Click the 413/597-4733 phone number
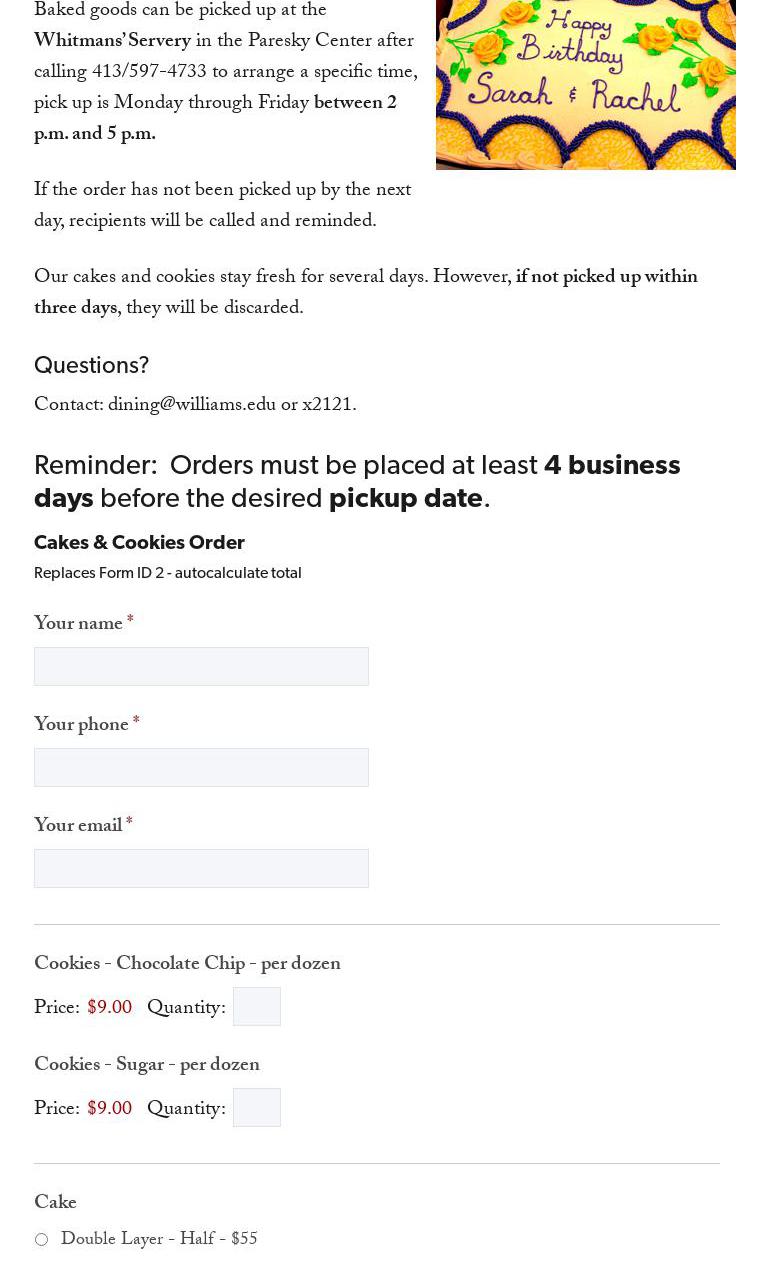The height and width of the screenshot is (1261, 770). coord(149,73)
